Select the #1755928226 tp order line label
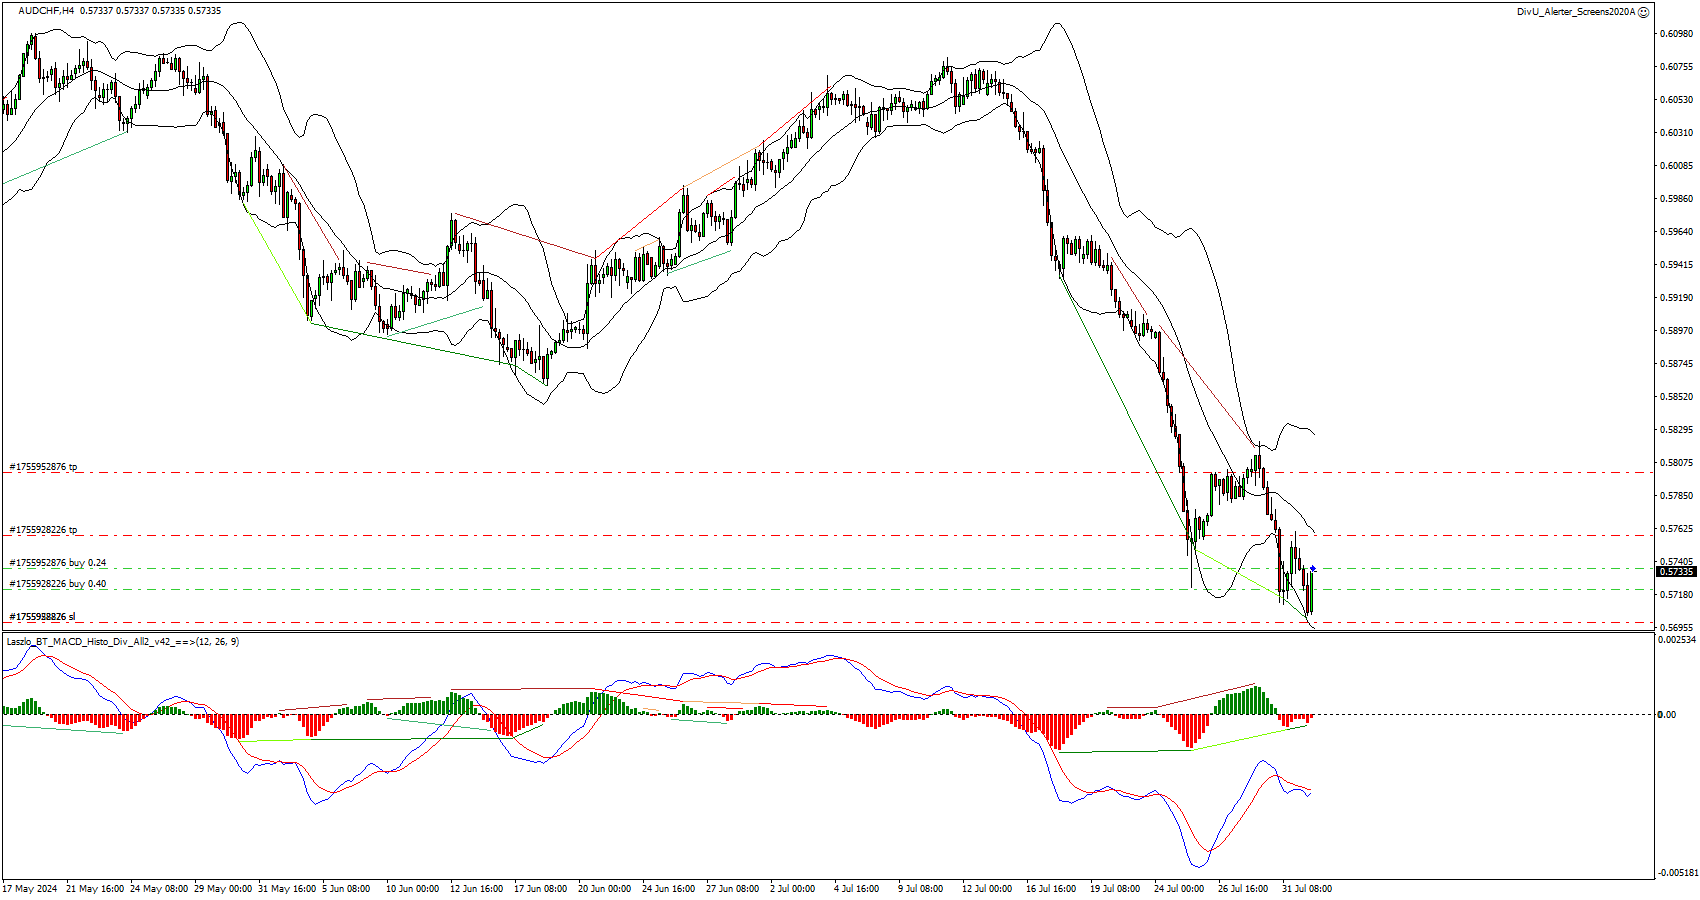This screenshot has height=900, width=1700. [x=43, y=530]
